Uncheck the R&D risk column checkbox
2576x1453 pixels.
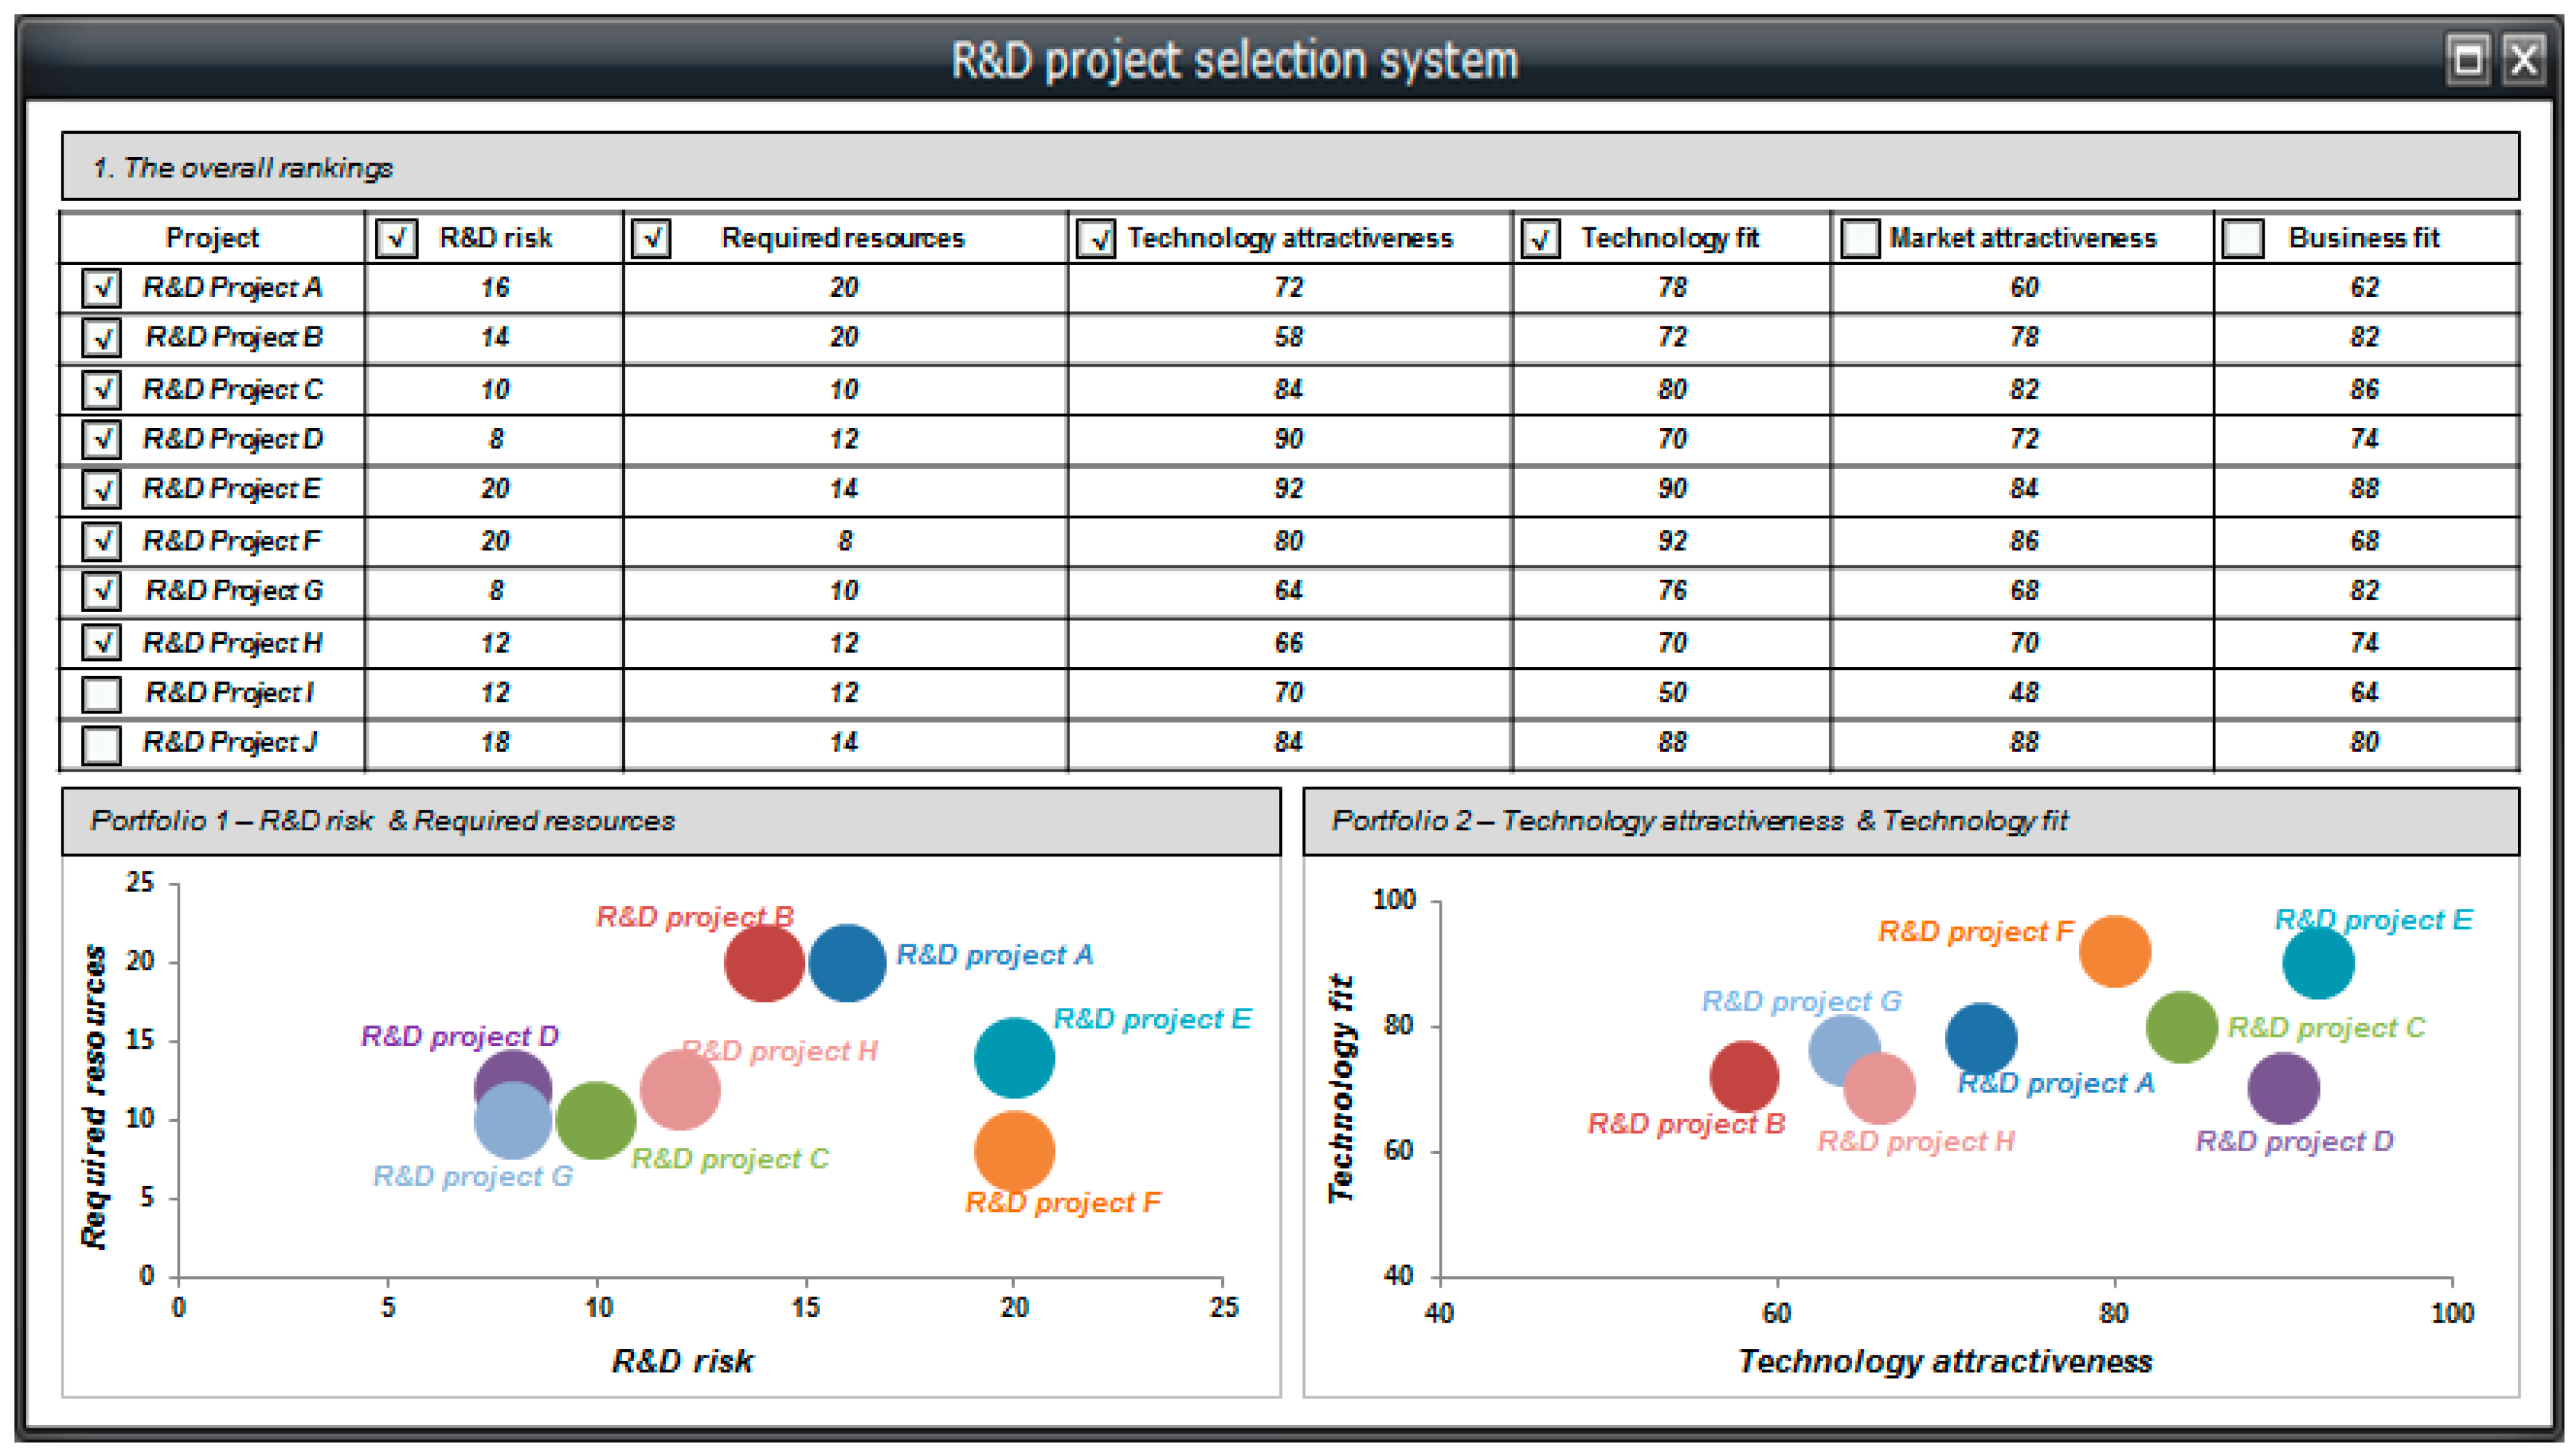(x=396, y=239)
